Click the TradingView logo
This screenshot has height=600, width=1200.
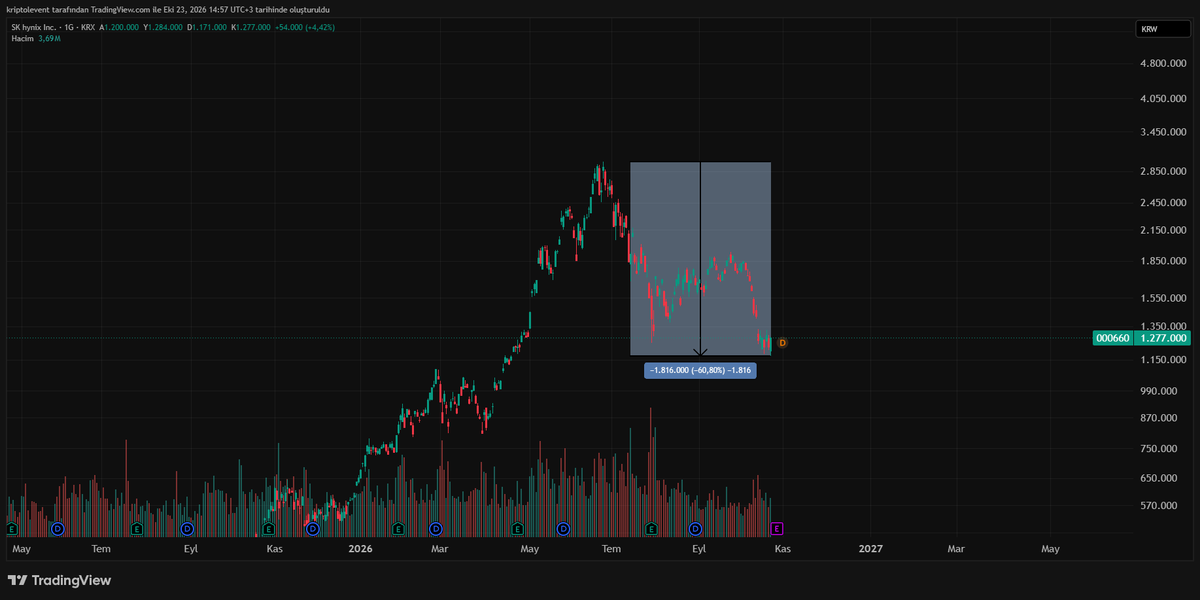coord(59,580)
